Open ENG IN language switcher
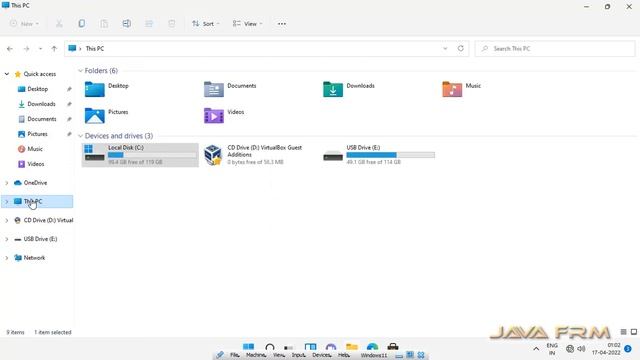Screen dimensions: 640x360 coord(552,349)
